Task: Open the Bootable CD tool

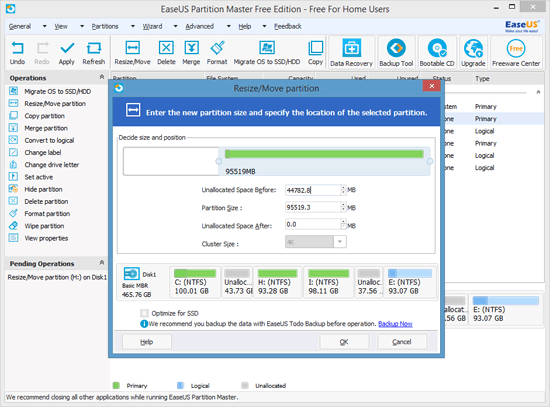Action: tap(437, 53)
